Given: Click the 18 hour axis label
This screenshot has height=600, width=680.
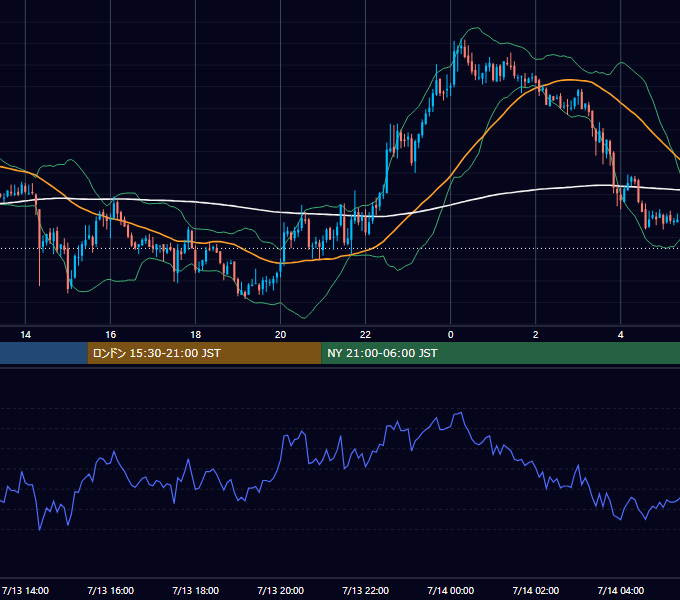Looking at the screenshot, I should [x=196, y=335].
